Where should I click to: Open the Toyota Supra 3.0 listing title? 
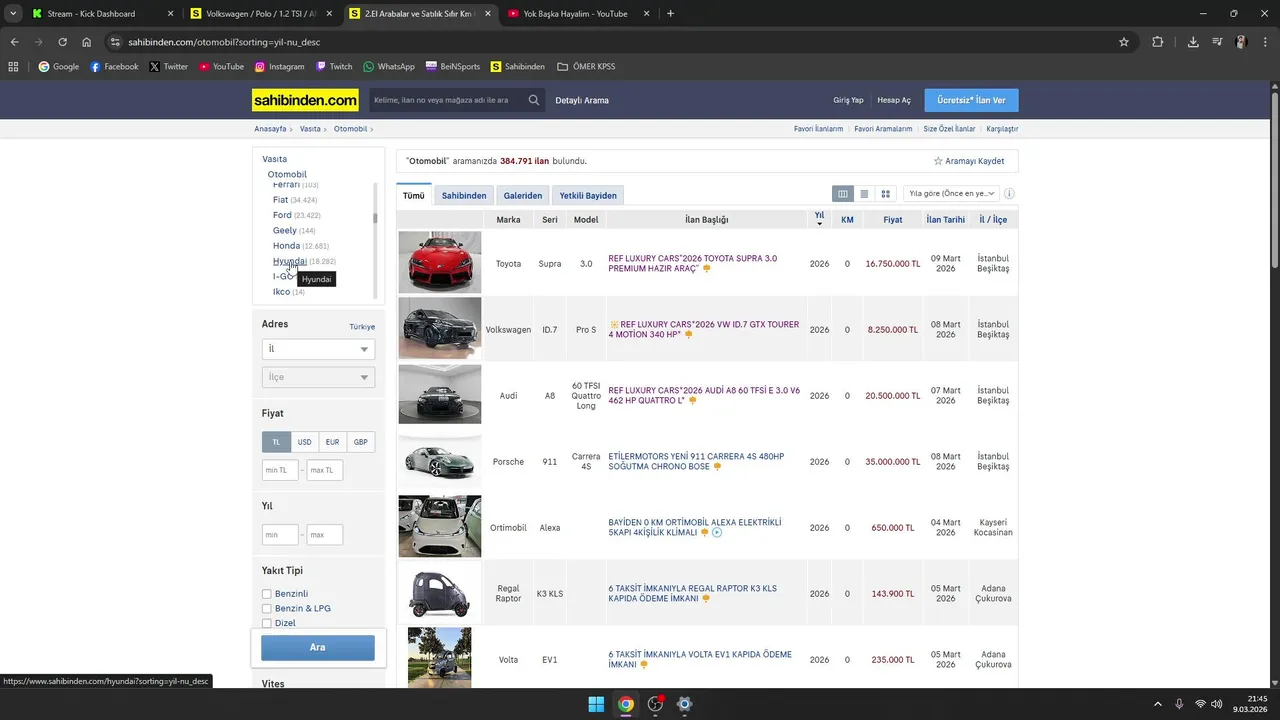[x=692, y=263]
